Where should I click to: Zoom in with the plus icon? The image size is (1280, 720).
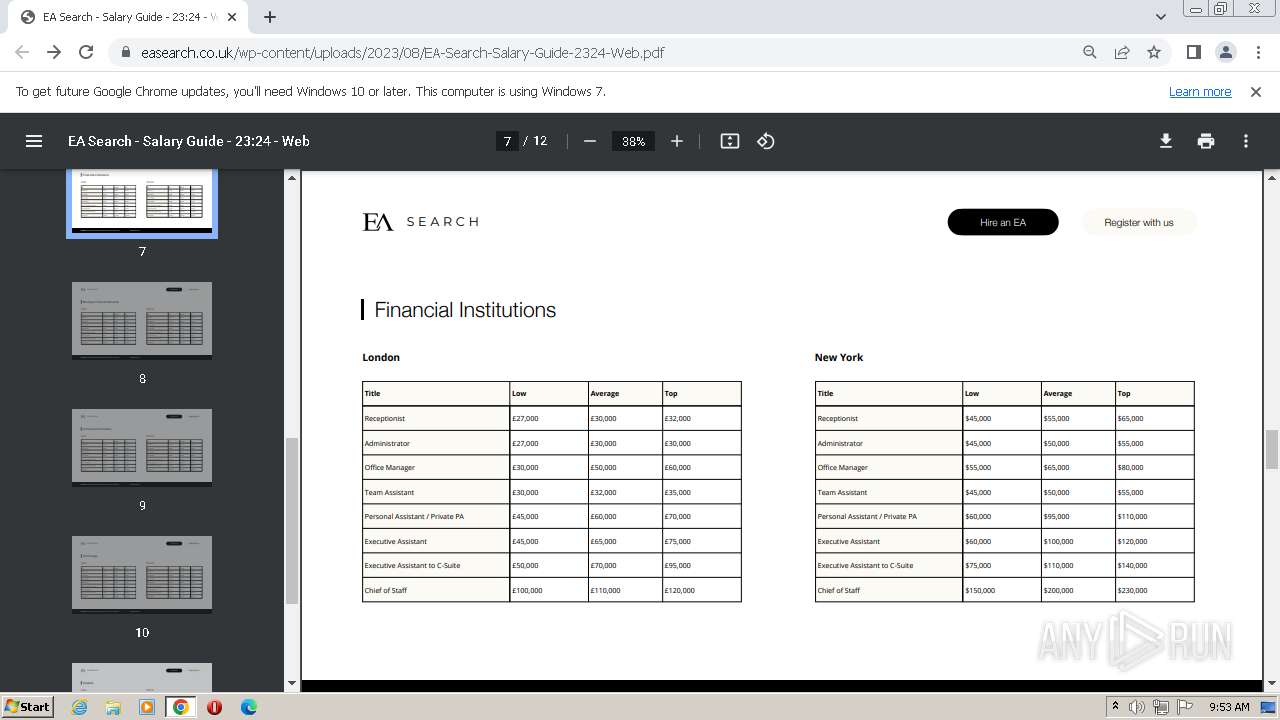pos(677,141)
